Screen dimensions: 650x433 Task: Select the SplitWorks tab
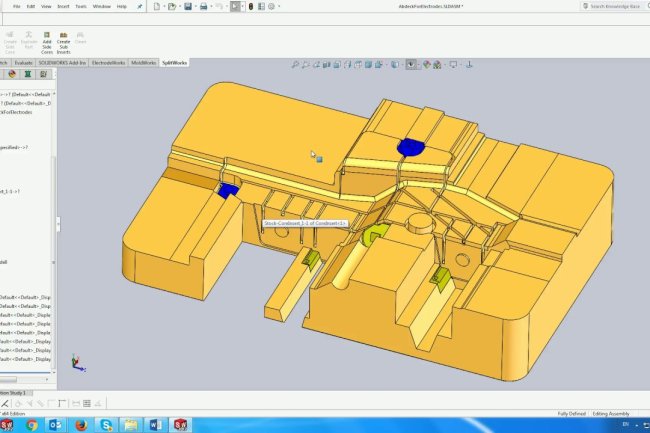pyautogui.click(x=175, y=63)
